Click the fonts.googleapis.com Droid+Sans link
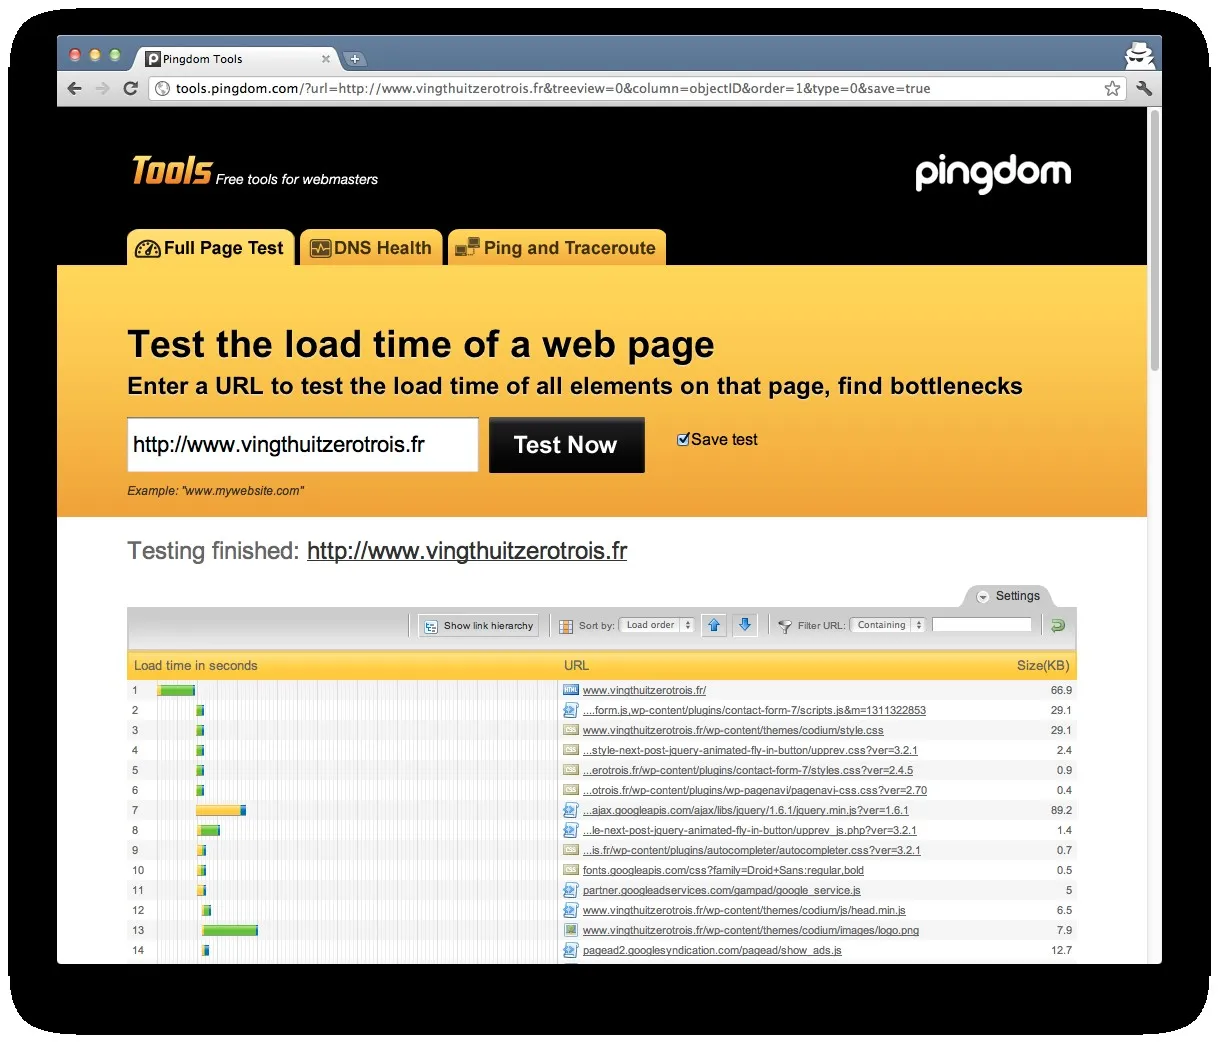Screen dimensions: 1219x1043 pos(723,870)
